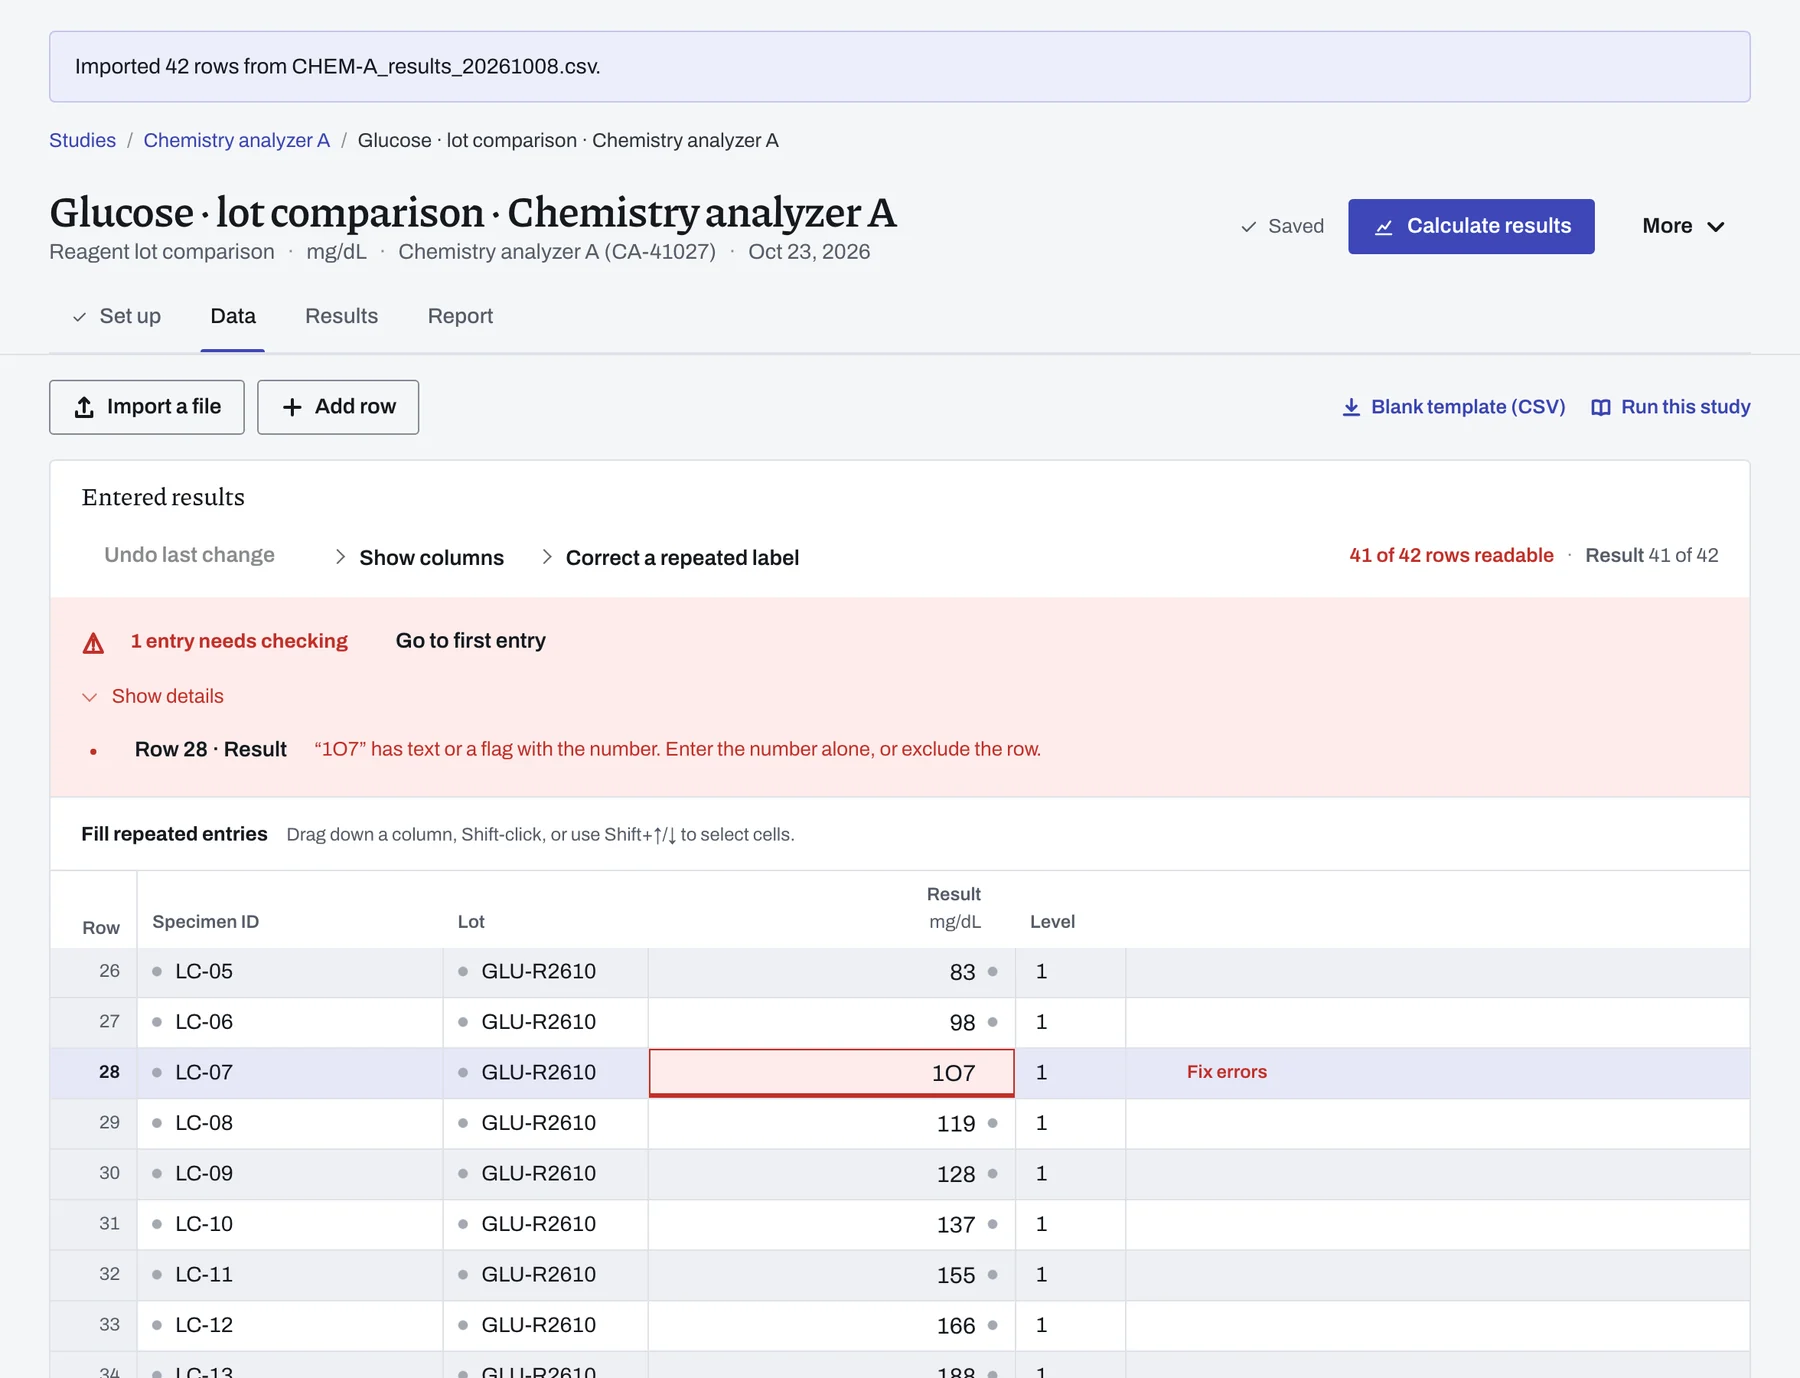1800x1378 pixels.
Task: Go to Studies breadcrumb link
Action: point(82,140)
